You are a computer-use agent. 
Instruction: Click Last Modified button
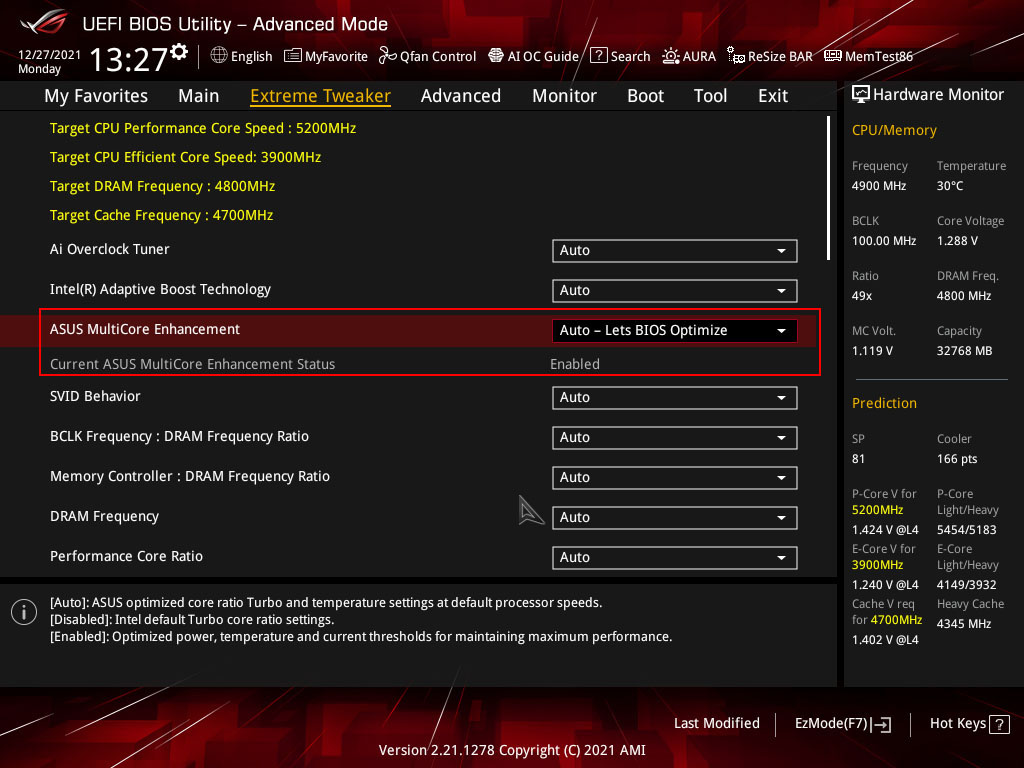coord(716,724)
